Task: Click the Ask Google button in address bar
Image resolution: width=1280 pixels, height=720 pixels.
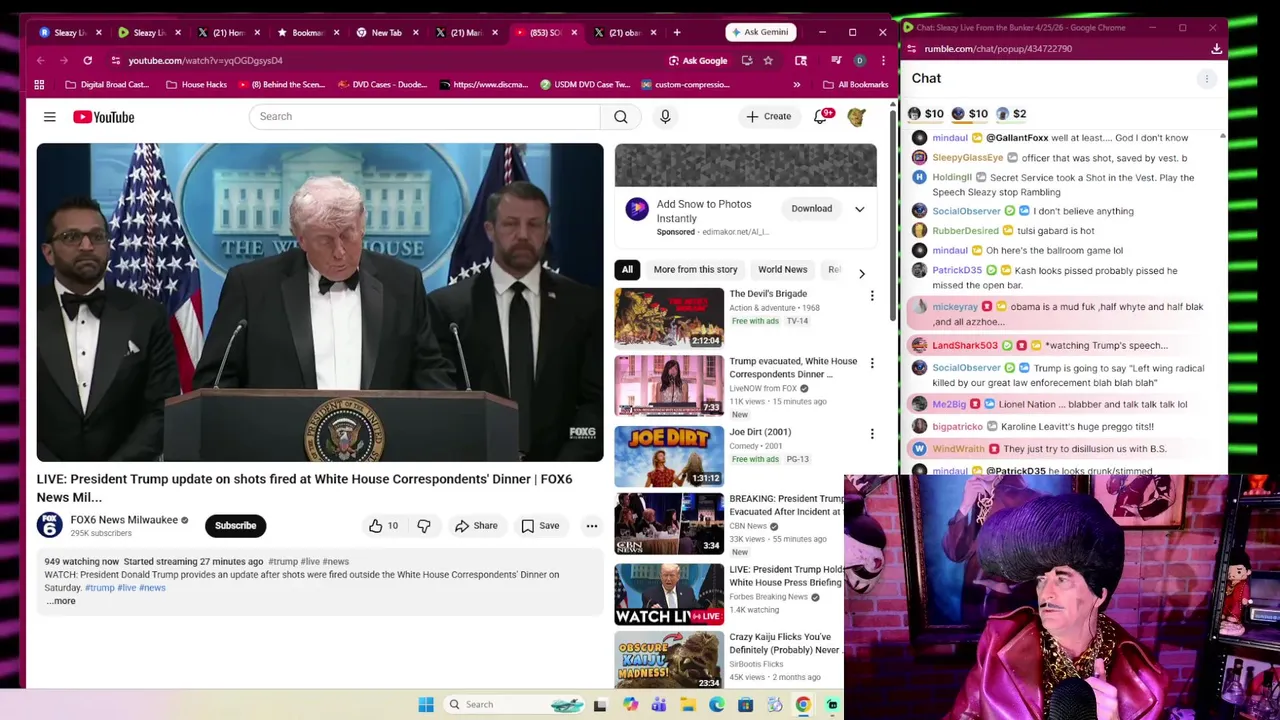Action: (697, 61)
